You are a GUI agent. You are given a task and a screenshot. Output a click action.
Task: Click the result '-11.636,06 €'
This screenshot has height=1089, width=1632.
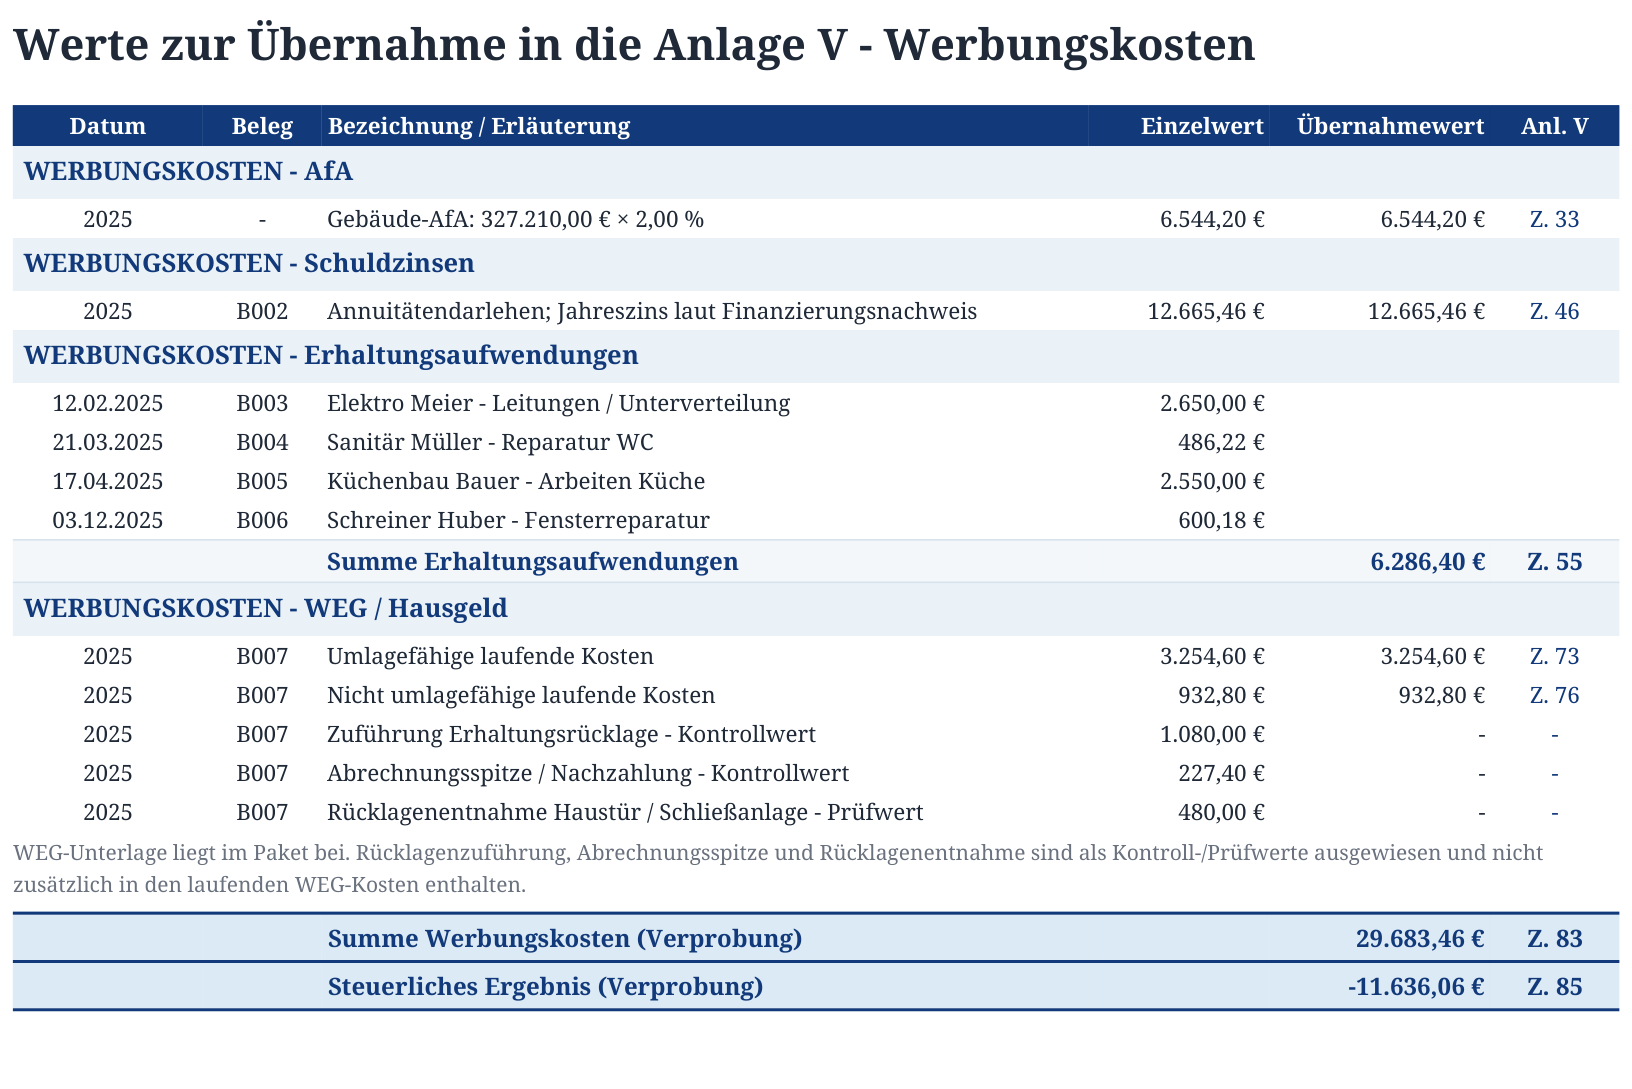(x=1416, y=987)
